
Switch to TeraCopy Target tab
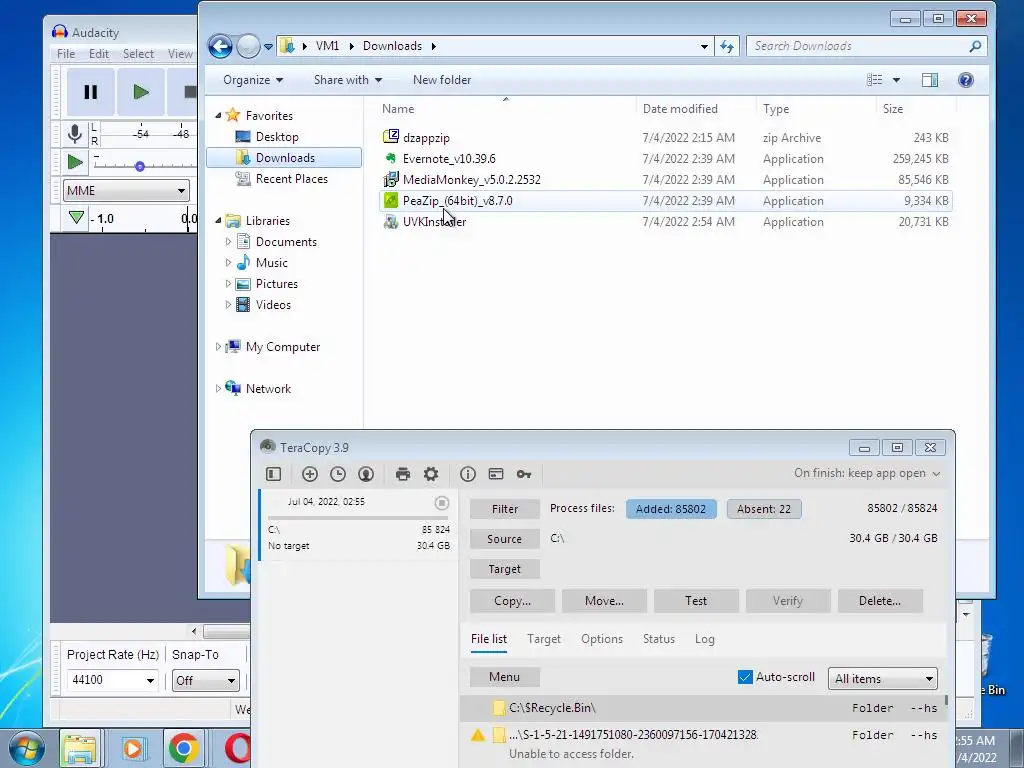coord(544,639)
